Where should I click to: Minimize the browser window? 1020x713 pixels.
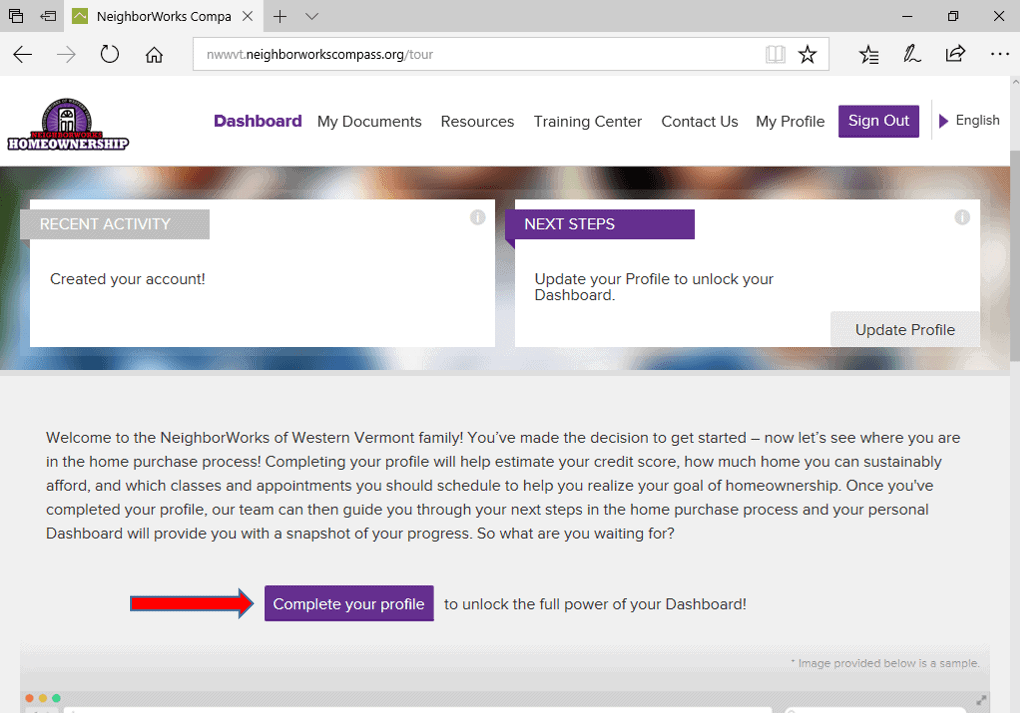pos(907,16)
